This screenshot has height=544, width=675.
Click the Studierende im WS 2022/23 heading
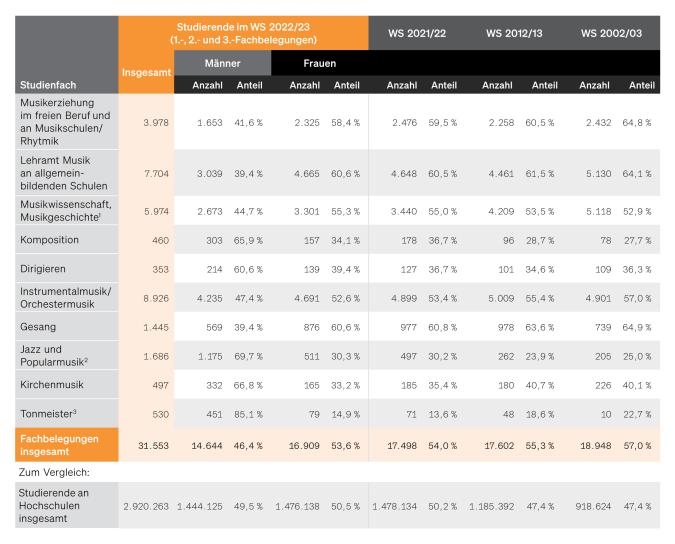coord(245,33)
